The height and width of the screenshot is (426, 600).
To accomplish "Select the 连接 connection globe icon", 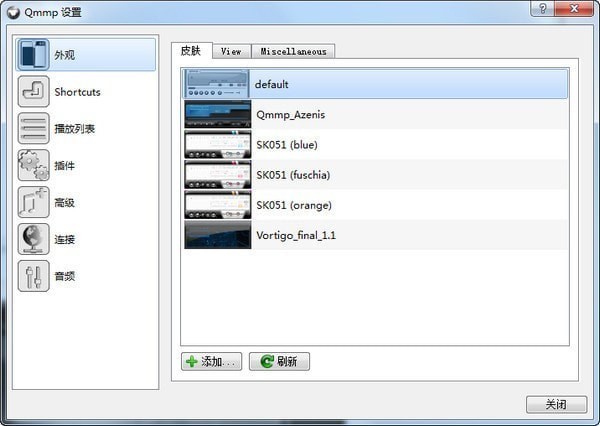I will (33, 239).
